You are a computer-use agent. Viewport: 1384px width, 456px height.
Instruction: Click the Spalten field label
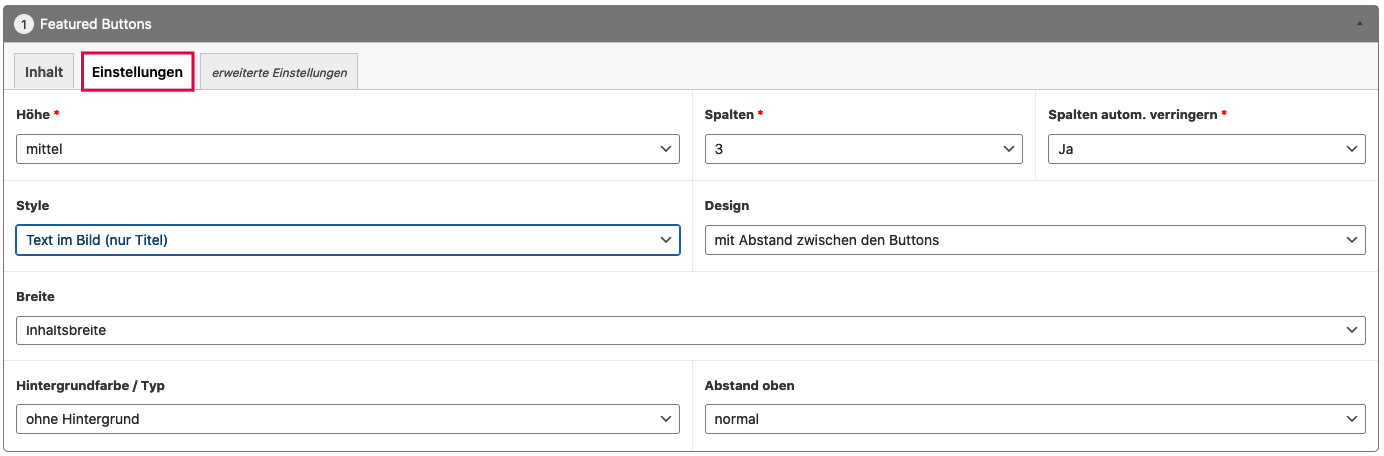point(729,115)
